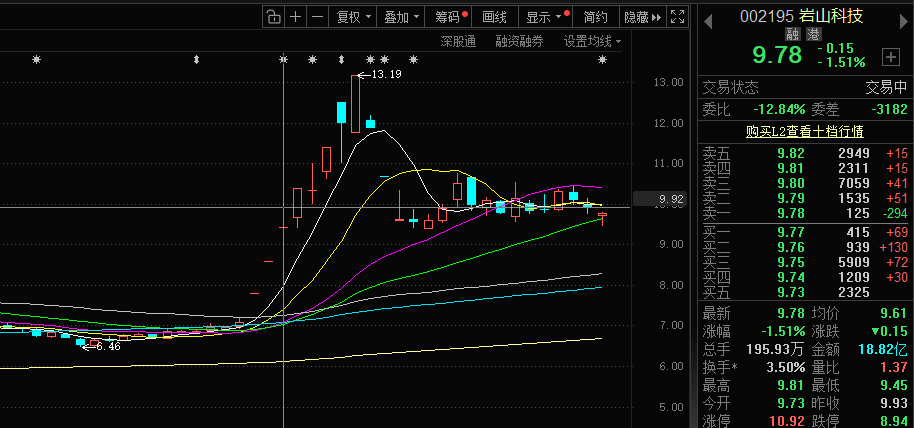
Task: Toggle 隐藏 to hide the side panel
Action: 642,16
